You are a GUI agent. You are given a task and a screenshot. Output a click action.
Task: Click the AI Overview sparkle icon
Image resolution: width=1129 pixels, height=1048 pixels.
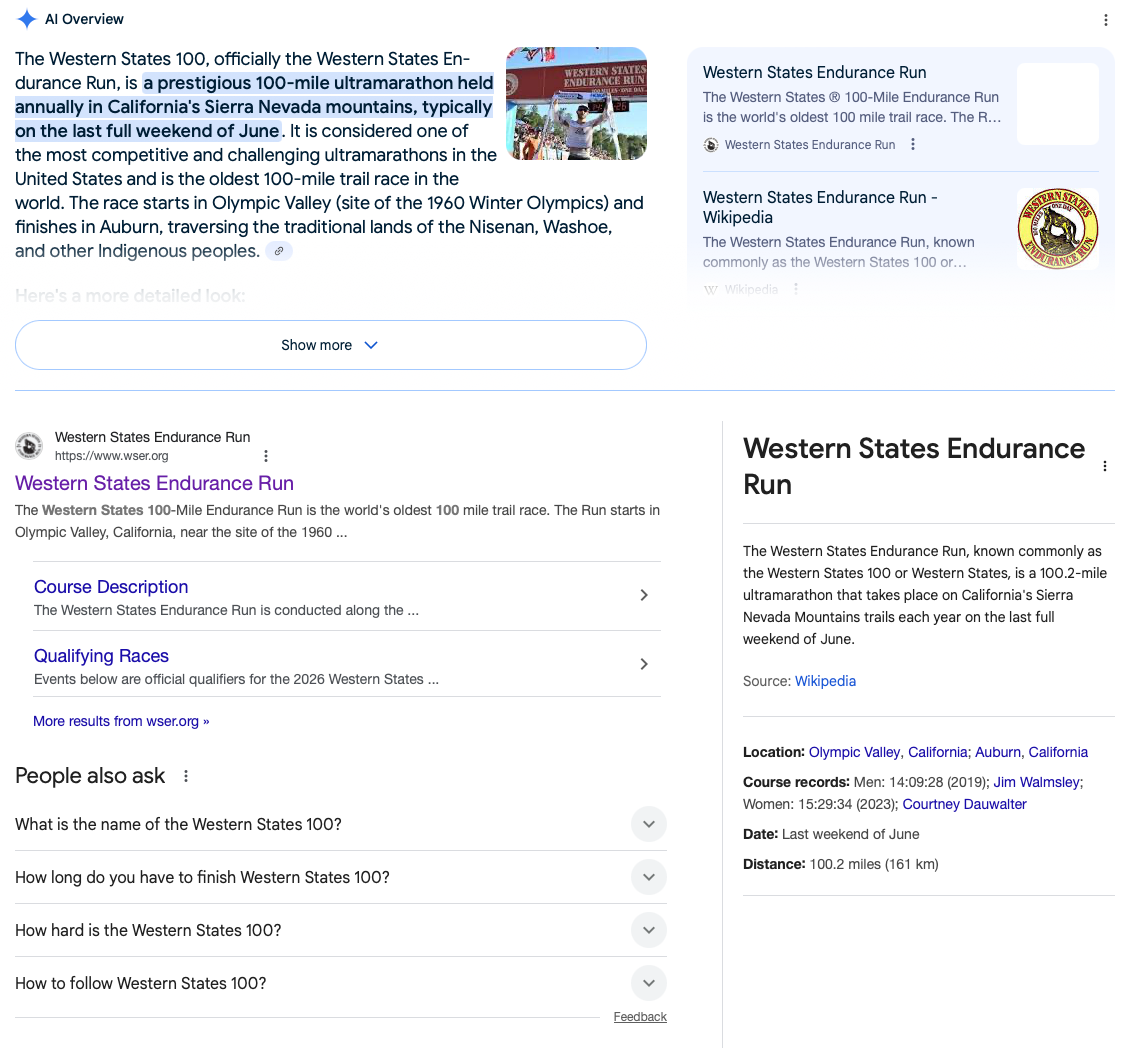pyautogui.click(x=27, y=19)
